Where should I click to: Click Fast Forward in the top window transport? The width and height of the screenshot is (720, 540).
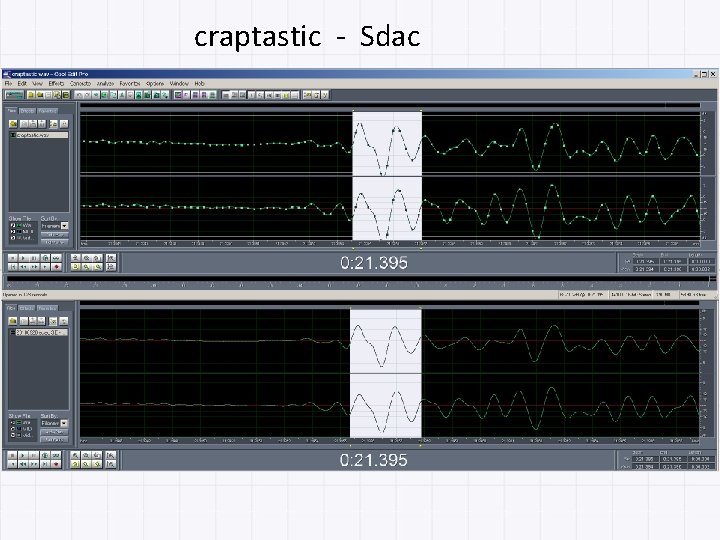34,266
